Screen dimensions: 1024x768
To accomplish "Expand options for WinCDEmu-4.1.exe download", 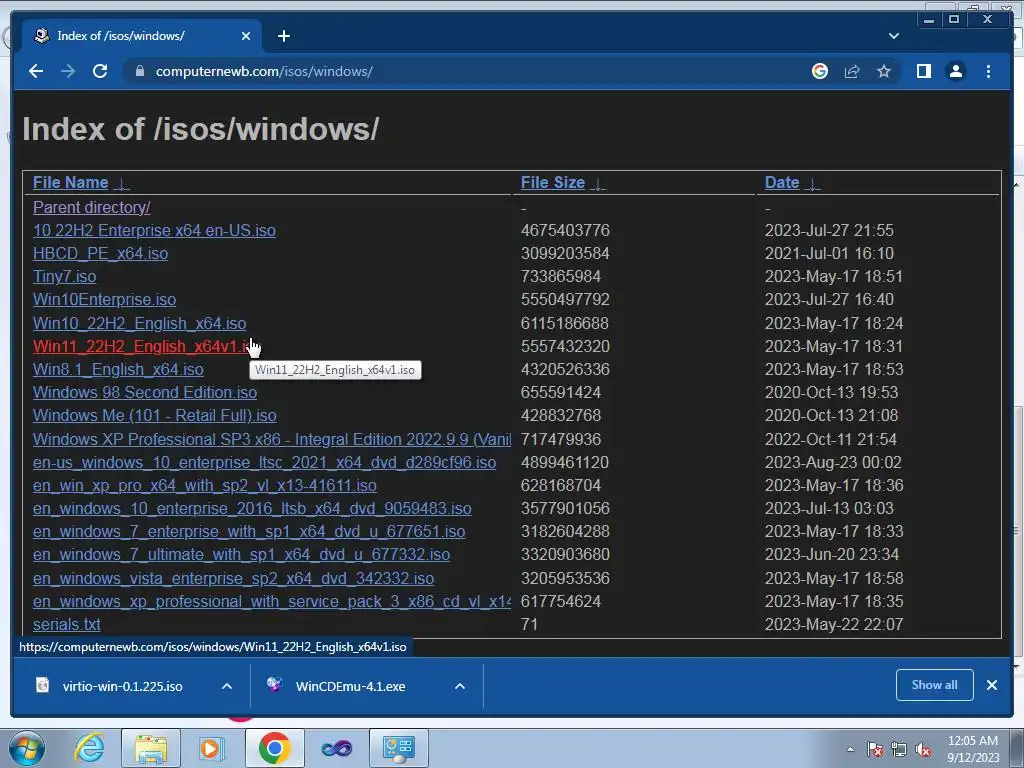I will (x=460, y=686).
